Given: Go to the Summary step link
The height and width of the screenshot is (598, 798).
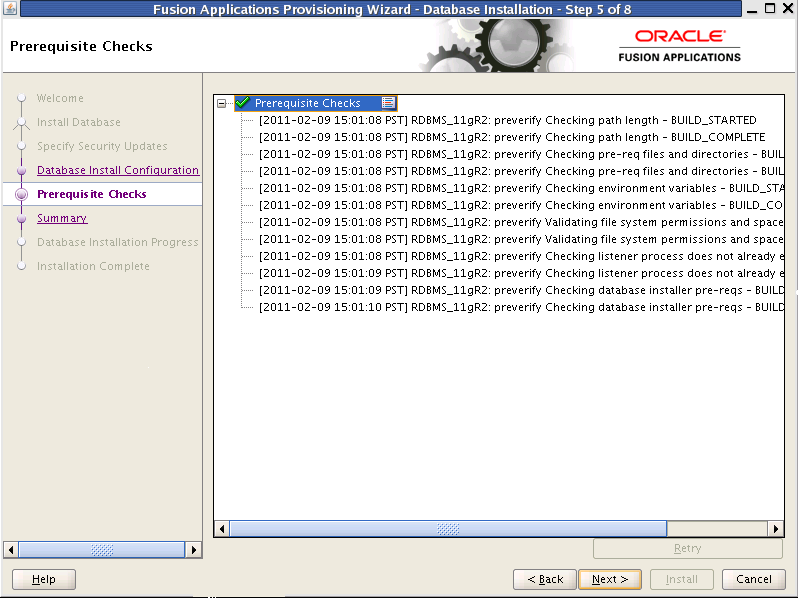Looking at the screenshot, I should point(62,218).
